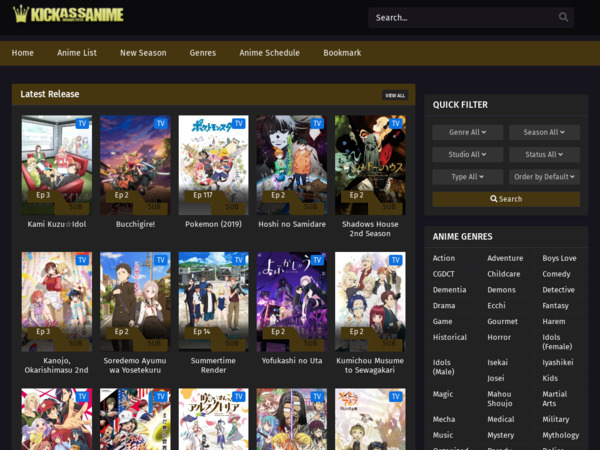The height and width of the screenshot is (450, 600).
Task: Click the View All button
Action: (x=395, y=96)
